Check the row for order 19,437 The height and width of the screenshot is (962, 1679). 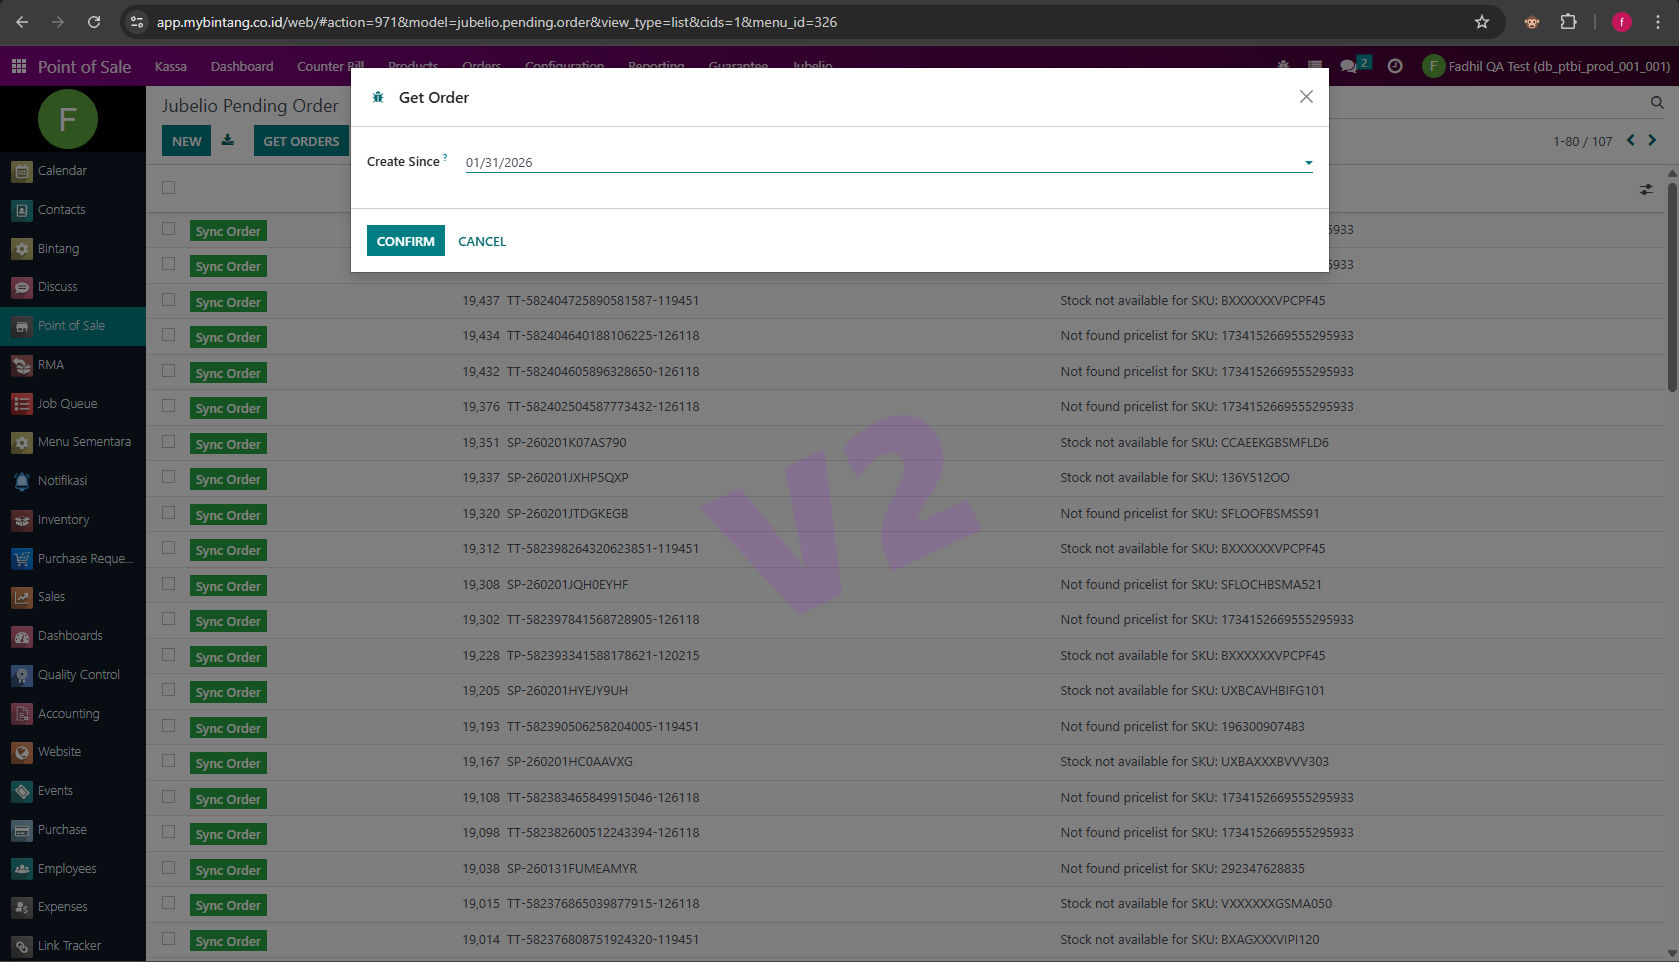[x=168, y=300]
